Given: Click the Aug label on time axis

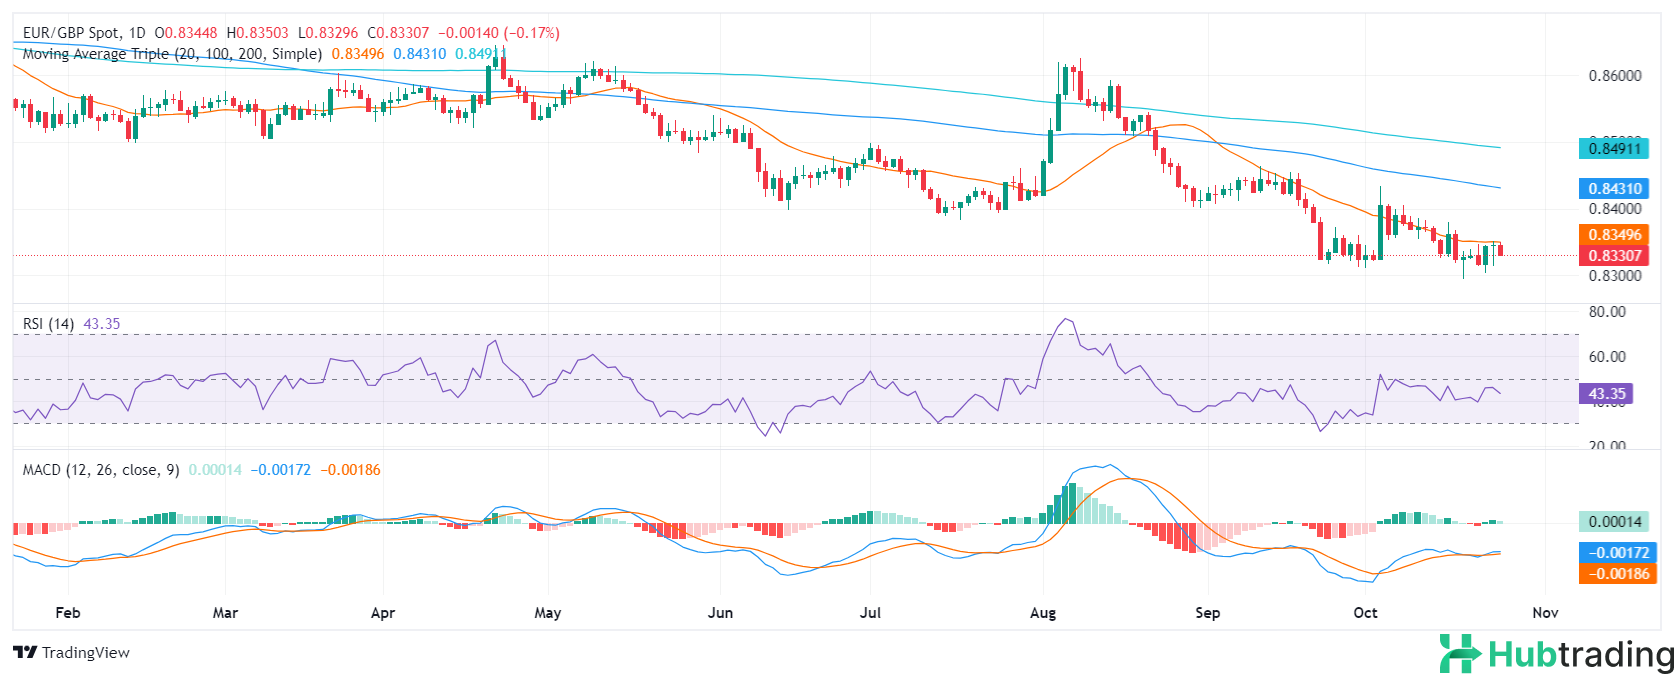Looking at the screenshot, I should [1043, 613].
